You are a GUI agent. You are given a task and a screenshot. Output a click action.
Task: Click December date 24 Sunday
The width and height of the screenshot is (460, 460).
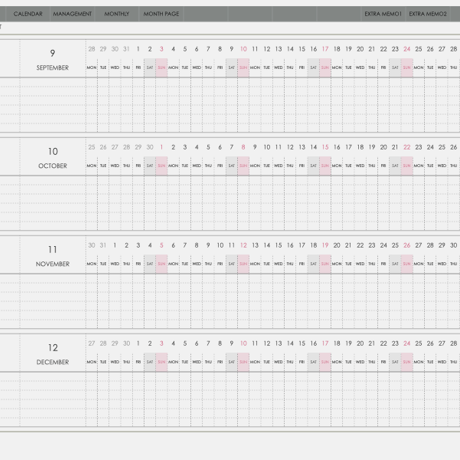407,343
